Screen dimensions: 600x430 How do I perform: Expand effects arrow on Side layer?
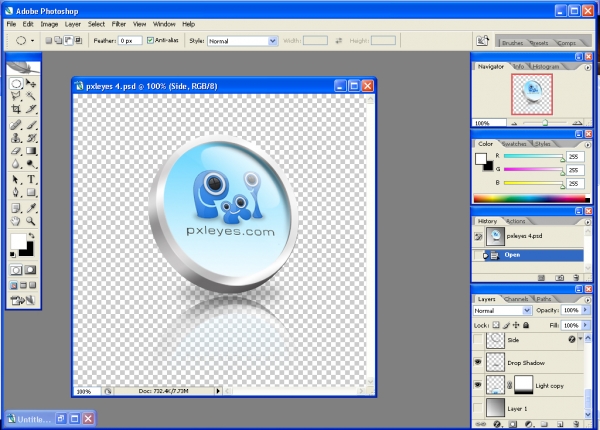(580, 339)
